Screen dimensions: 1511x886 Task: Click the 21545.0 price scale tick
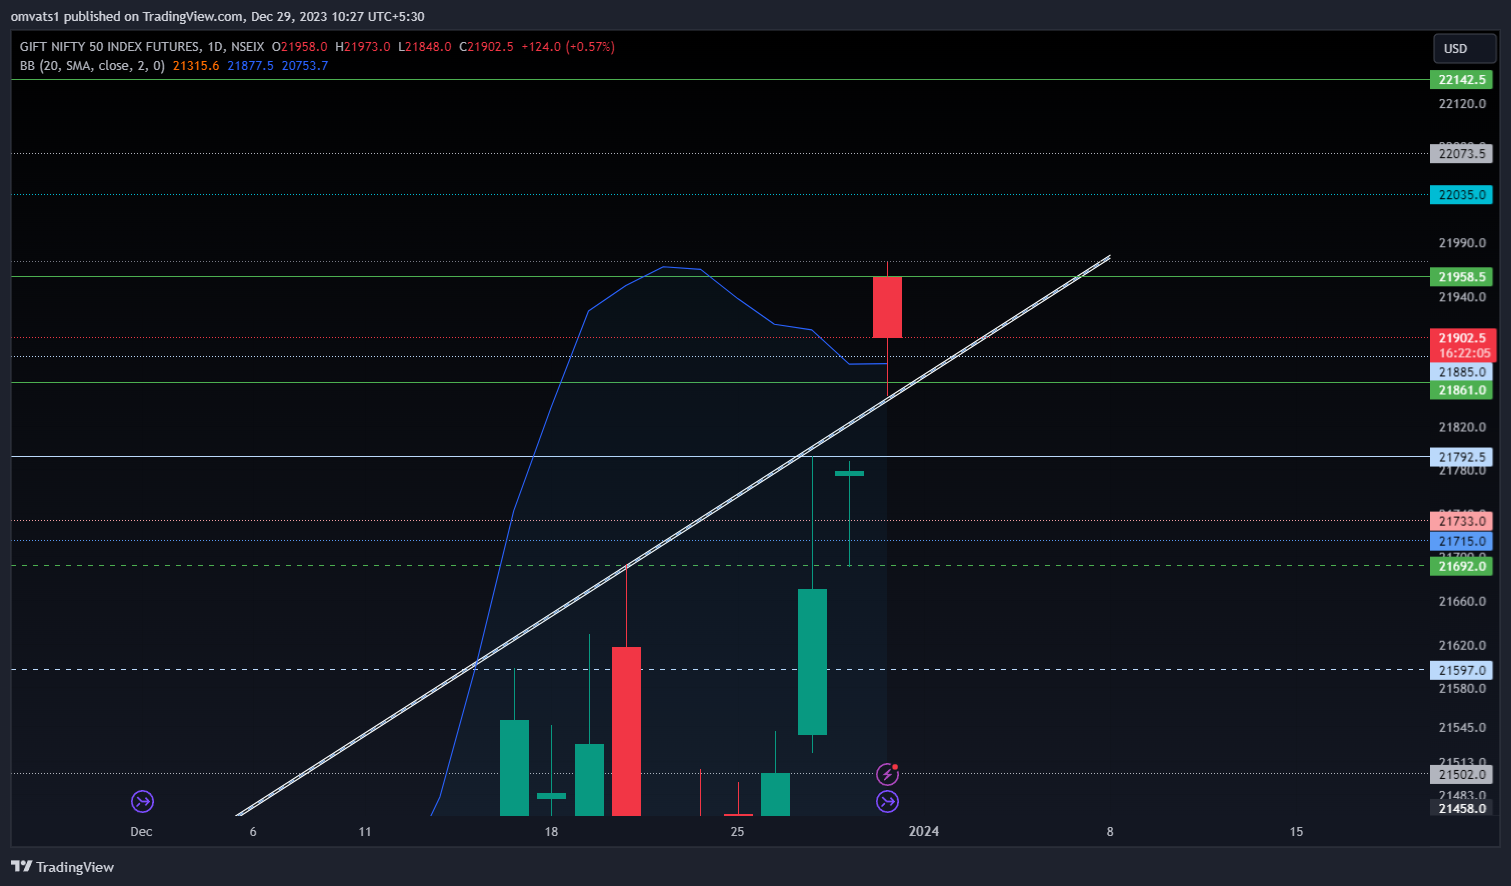1462,728
